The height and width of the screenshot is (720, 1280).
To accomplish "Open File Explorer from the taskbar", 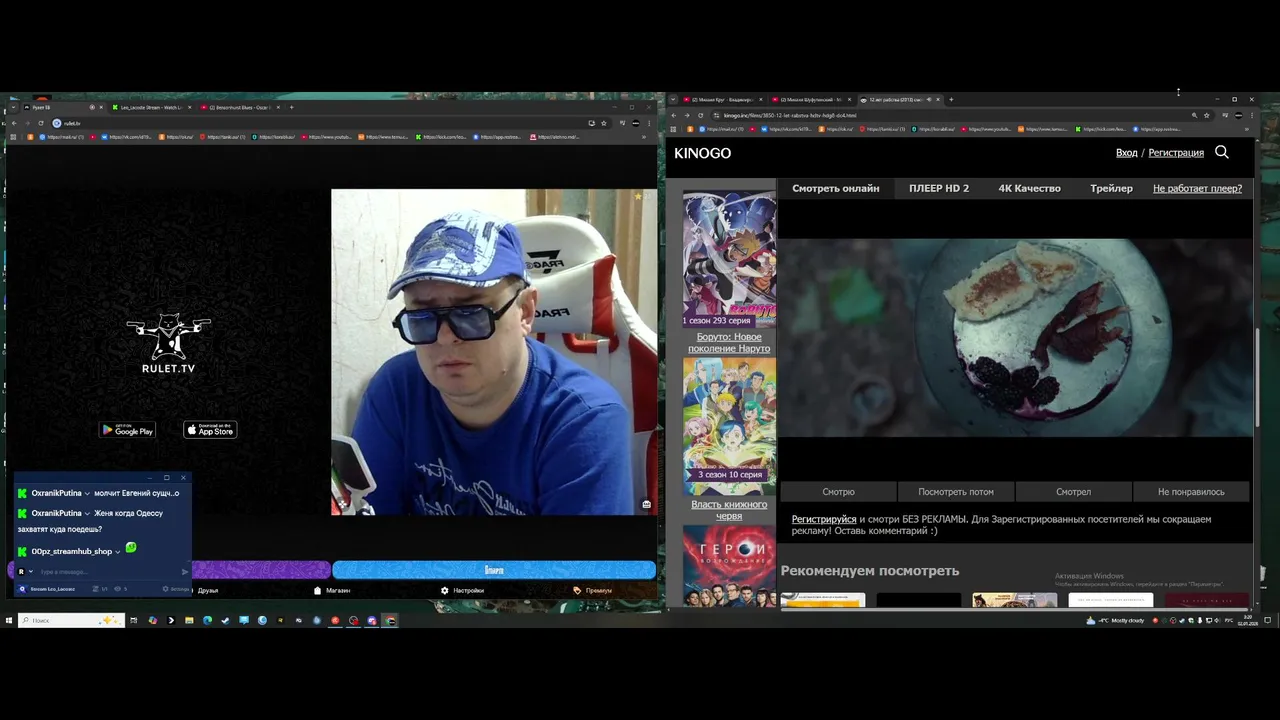I will pyautogui.click(x=189, y=620).
